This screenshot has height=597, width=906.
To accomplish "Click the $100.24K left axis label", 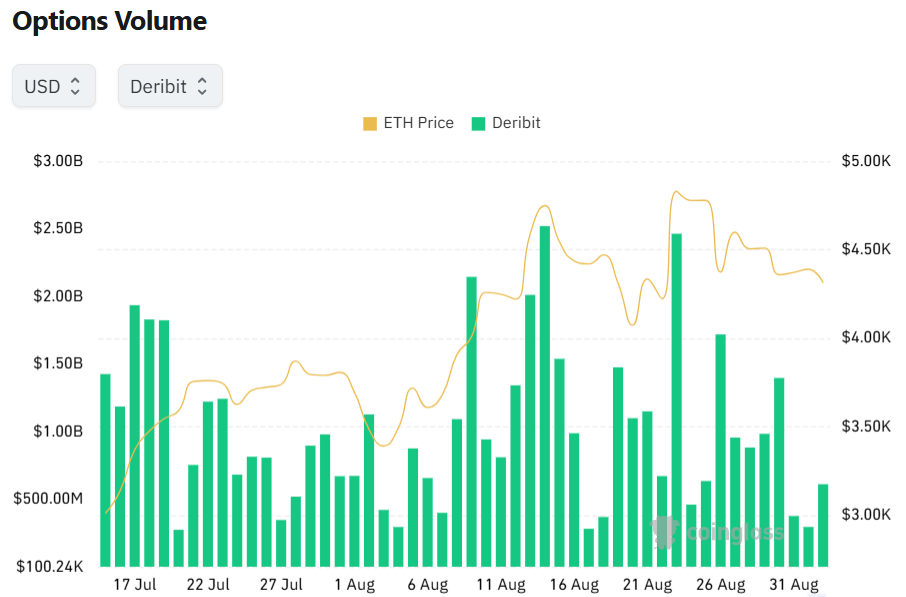I will click(x=50, y=566).
